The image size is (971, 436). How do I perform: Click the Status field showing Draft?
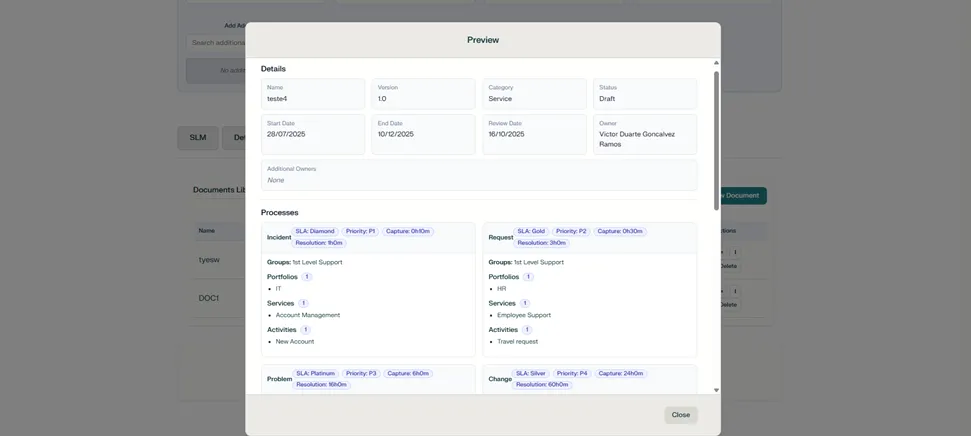coord(645,94)
